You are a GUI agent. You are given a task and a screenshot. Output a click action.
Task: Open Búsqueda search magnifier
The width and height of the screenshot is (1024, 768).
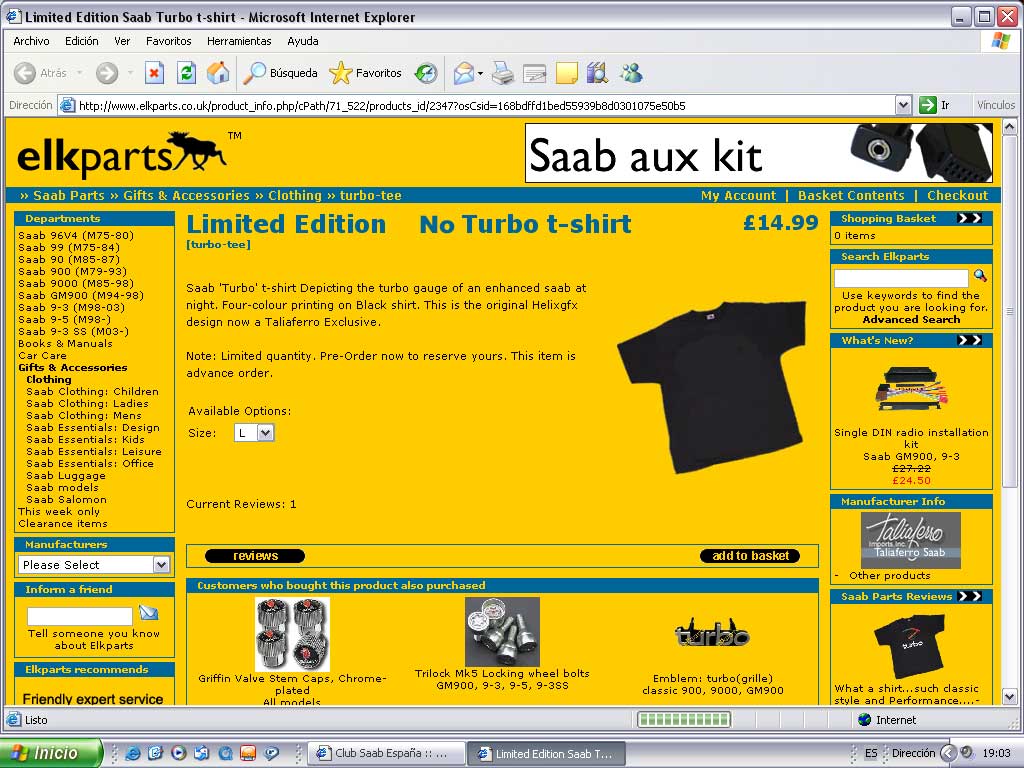coord(280,73)
